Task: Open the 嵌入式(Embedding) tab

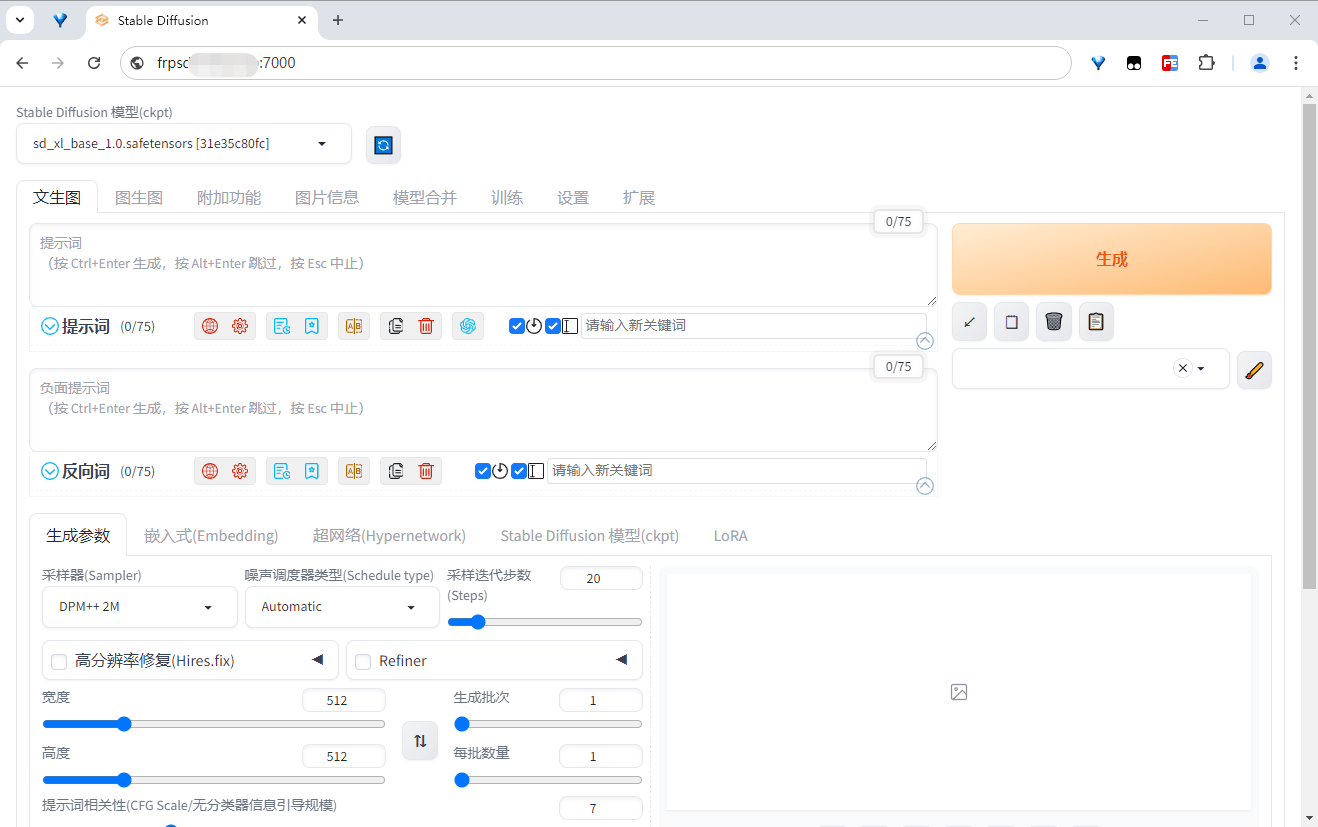Action: (211, 536)
